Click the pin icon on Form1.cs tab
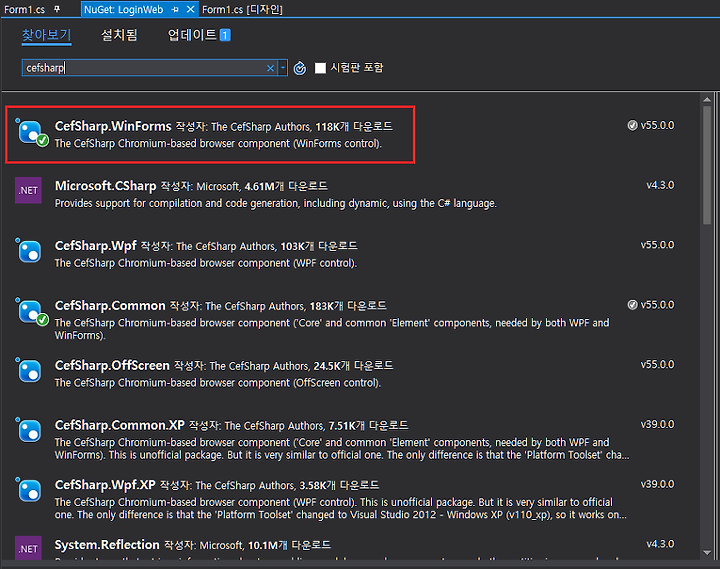The width and height of the screenshot is (720, 569). [x=57, y=9]
